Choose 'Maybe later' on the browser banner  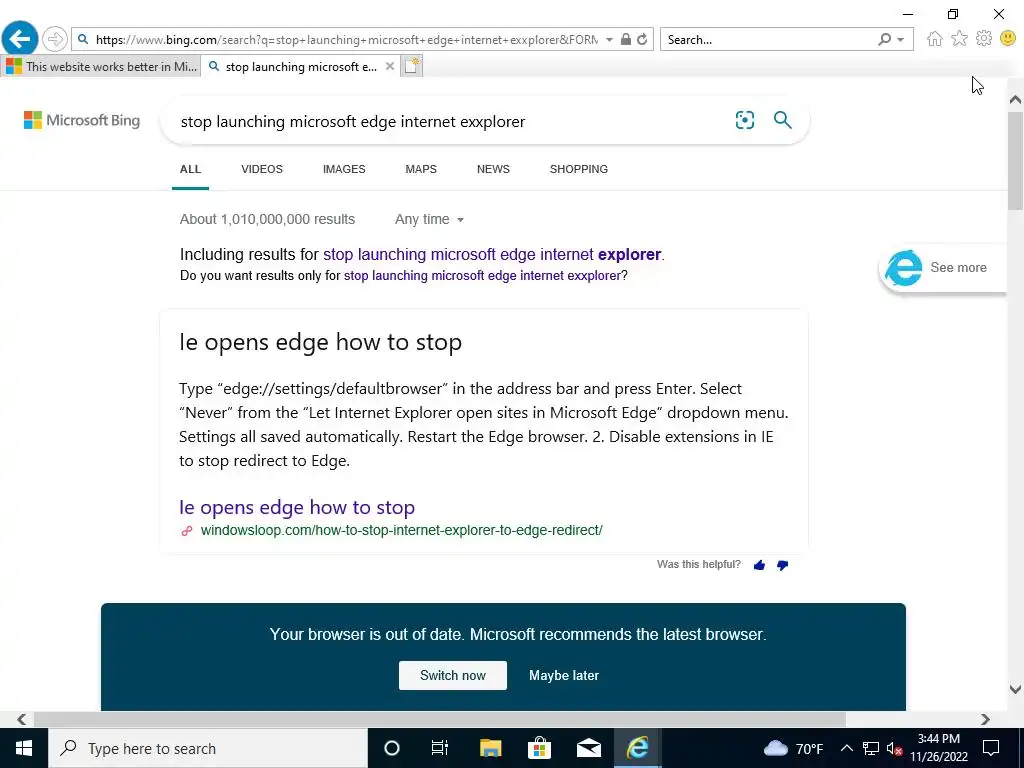coord(564,675)
